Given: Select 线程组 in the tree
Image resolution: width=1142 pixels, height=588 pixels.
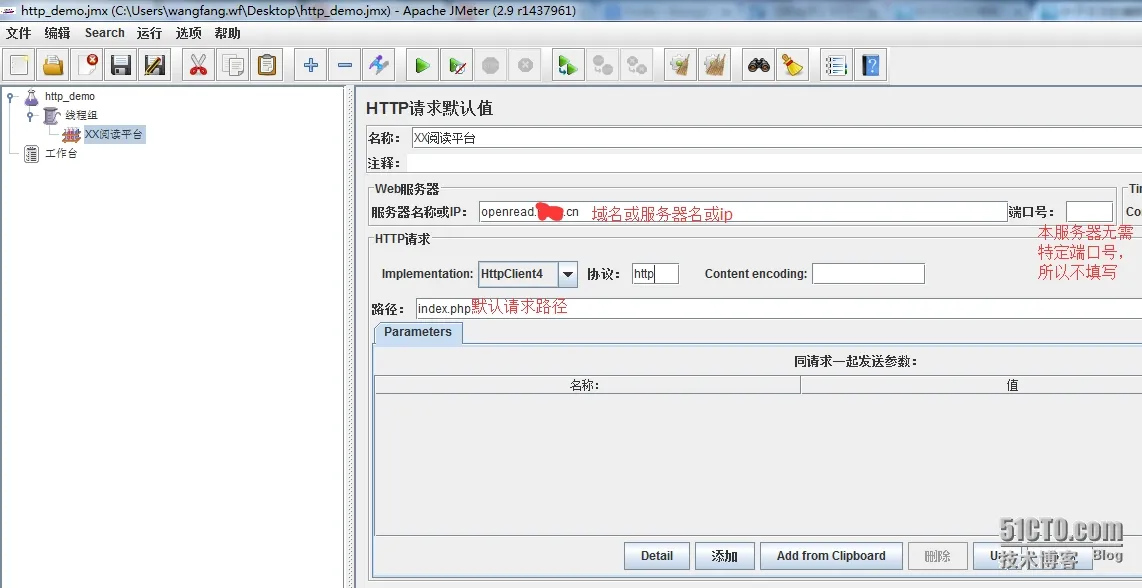Looking at the screenshot, I should (81, 115).
